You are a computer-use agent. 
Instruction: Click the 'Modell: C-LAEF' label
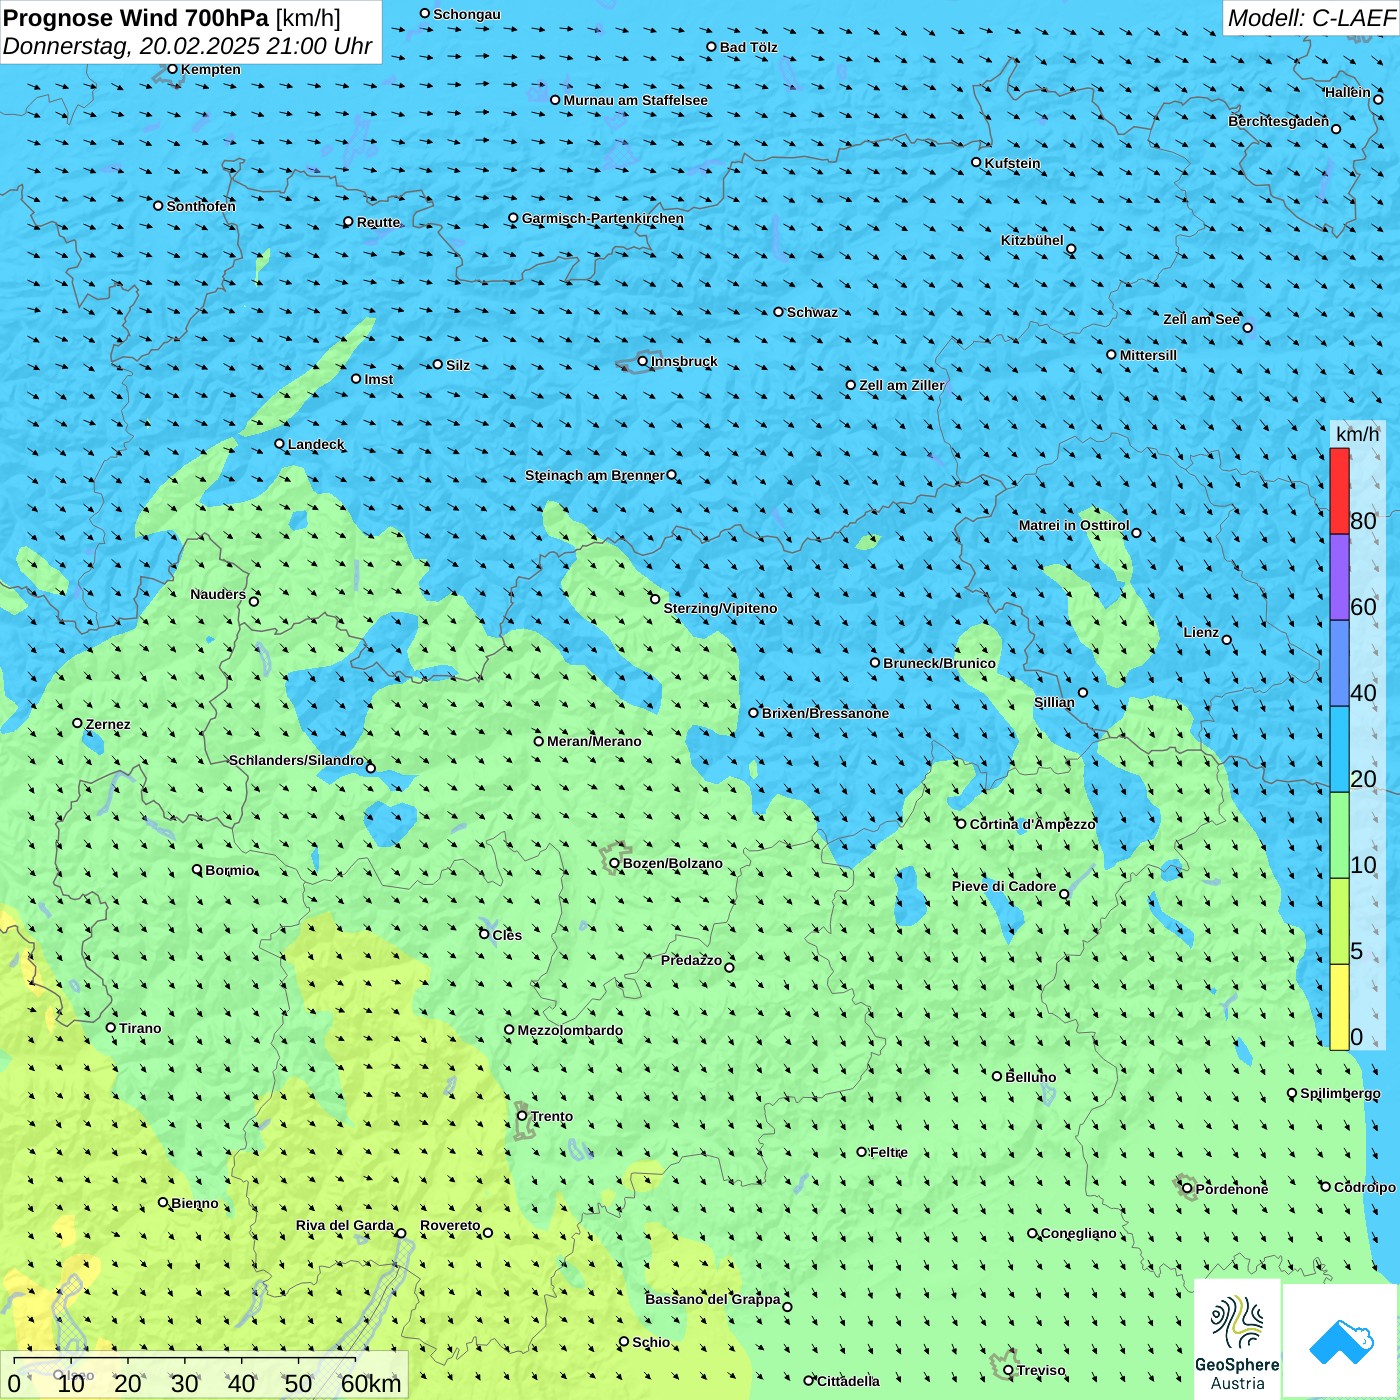1311,18
